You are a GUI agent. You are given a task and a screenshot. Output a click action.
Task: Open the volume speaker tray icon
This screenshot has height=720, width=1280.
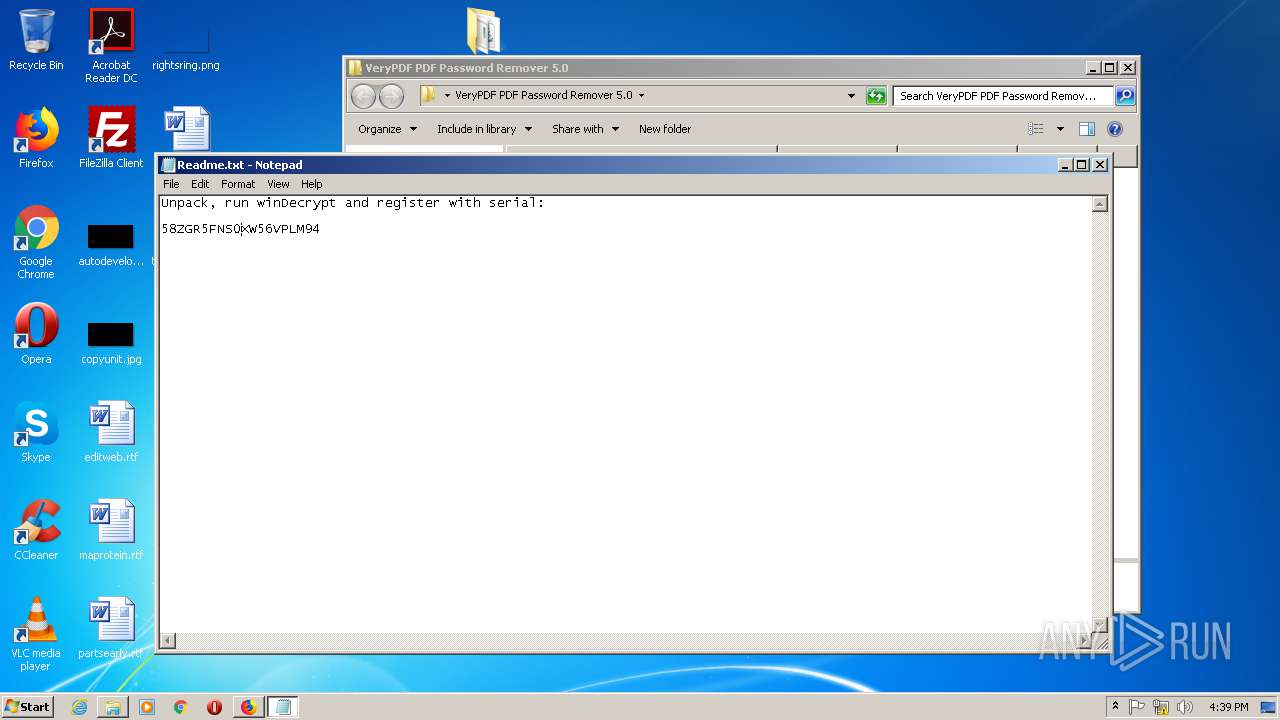click(x=1185, y=707)
